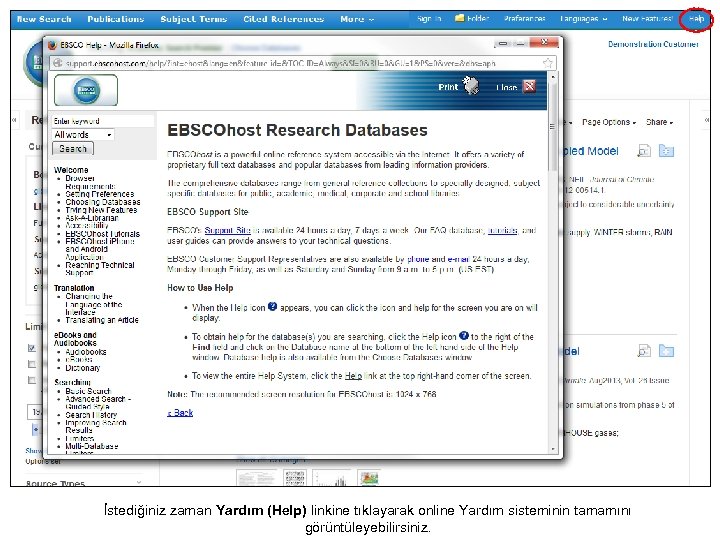Open Basic Search help topic
The image size is (720, 540).
[88, 391]
